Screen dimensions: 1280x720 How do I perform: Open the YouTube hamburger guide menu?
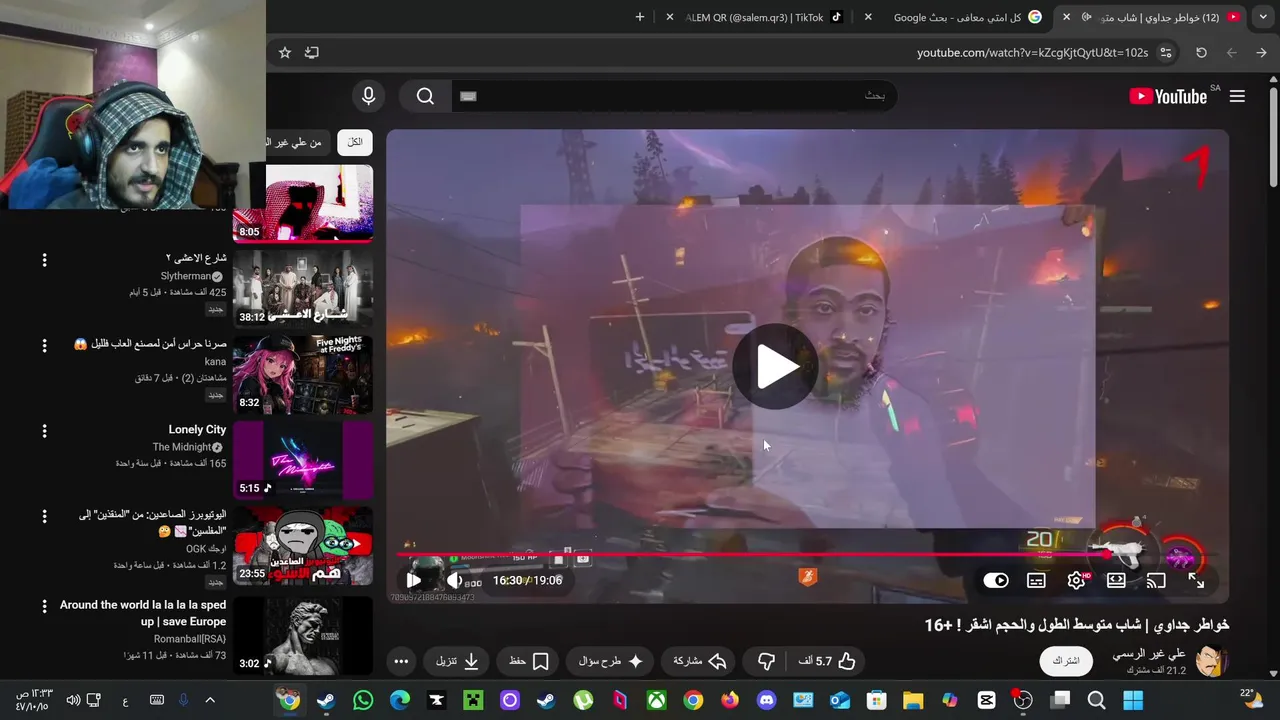[x=1237, y=96]
